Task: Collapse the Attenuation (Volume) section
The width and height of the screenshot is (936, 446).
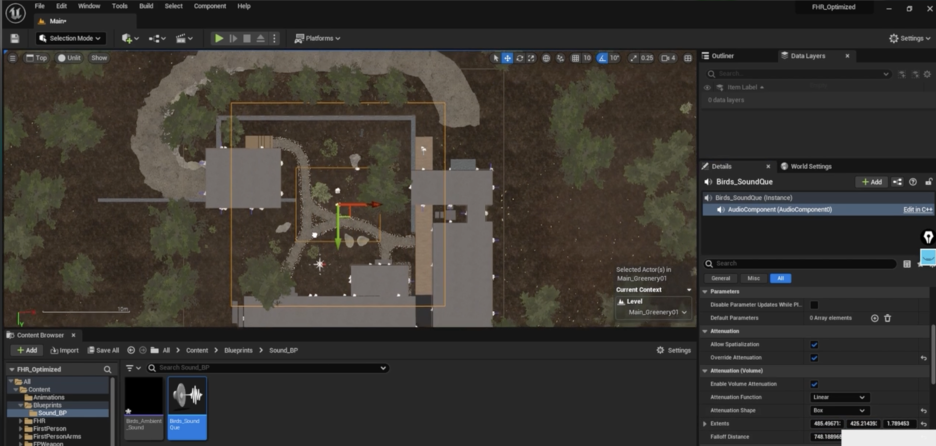Action: [x=705, y=371]
